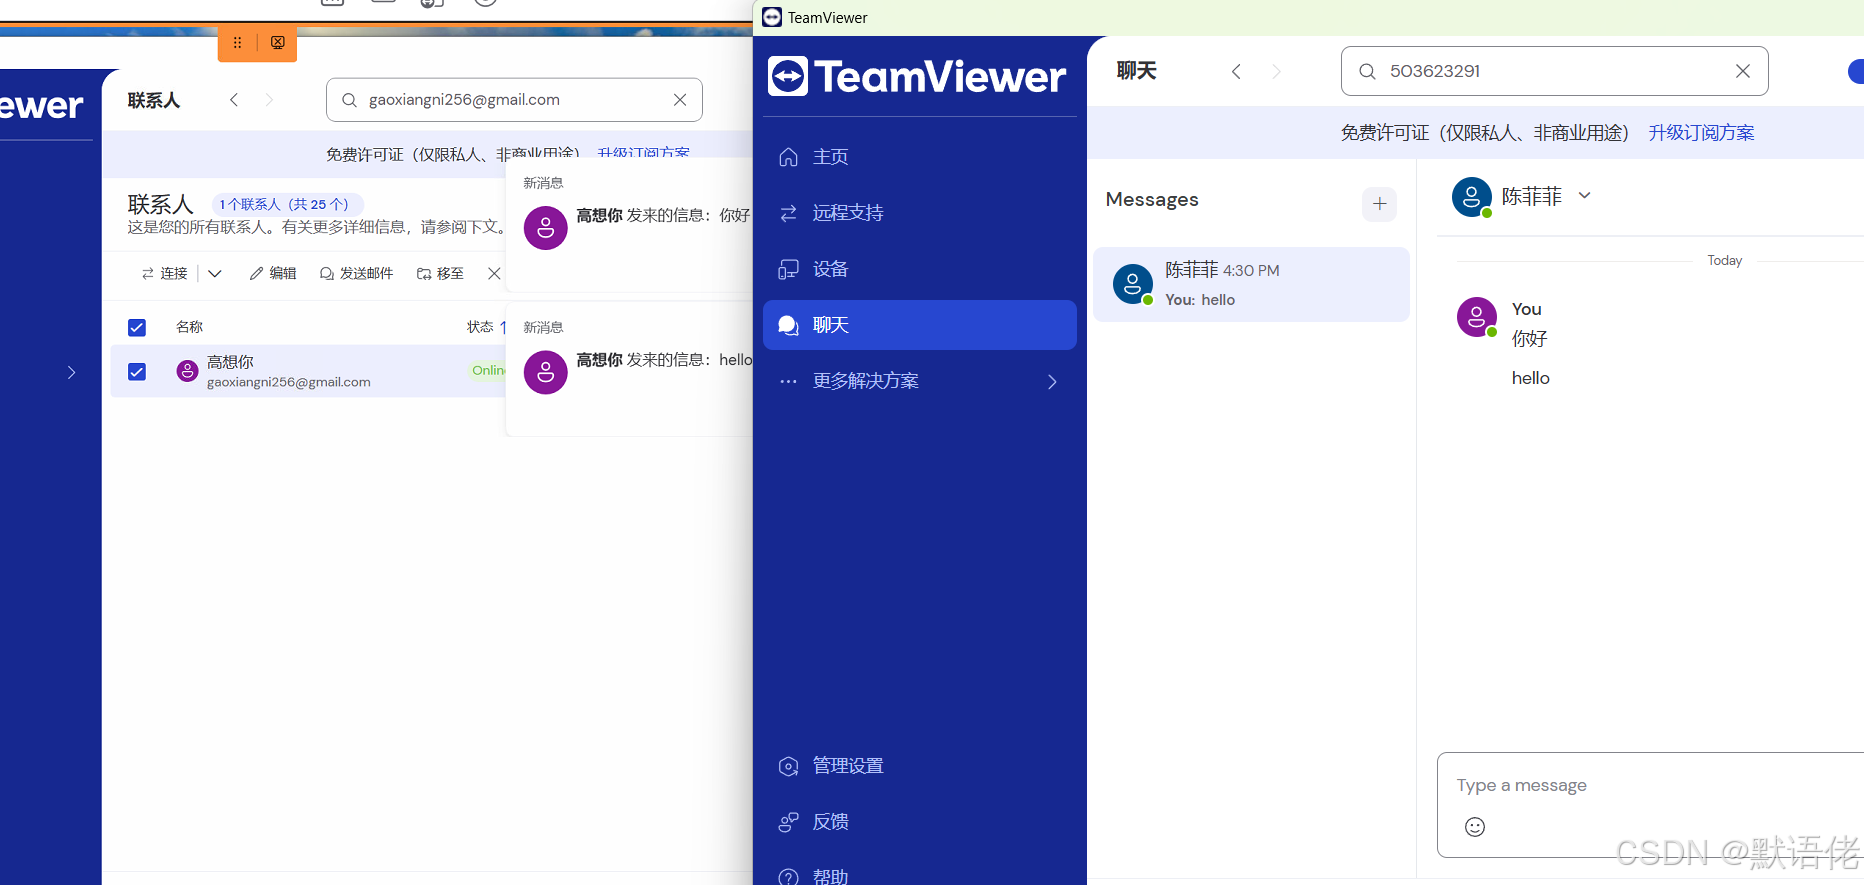Screen dimensions: 1864x885
Task: Click 发送邮件 send email button
Action: coord(356,273)
